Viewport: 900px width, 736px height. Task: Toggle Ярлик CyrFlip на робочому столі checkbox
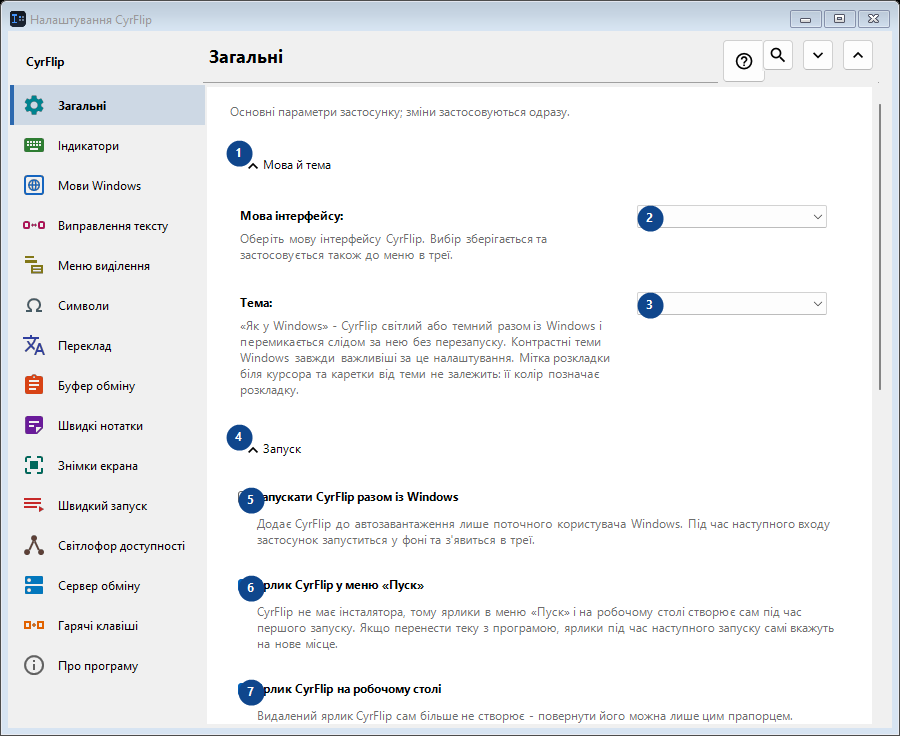tap(243, 689)
